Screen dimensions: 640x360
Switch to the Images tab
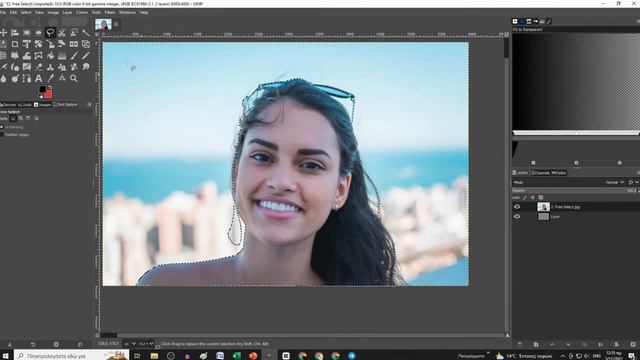[42, 104]
